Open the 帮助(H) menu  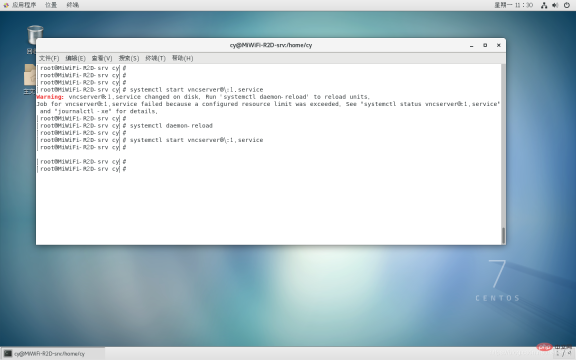click(x=182, y=58)
